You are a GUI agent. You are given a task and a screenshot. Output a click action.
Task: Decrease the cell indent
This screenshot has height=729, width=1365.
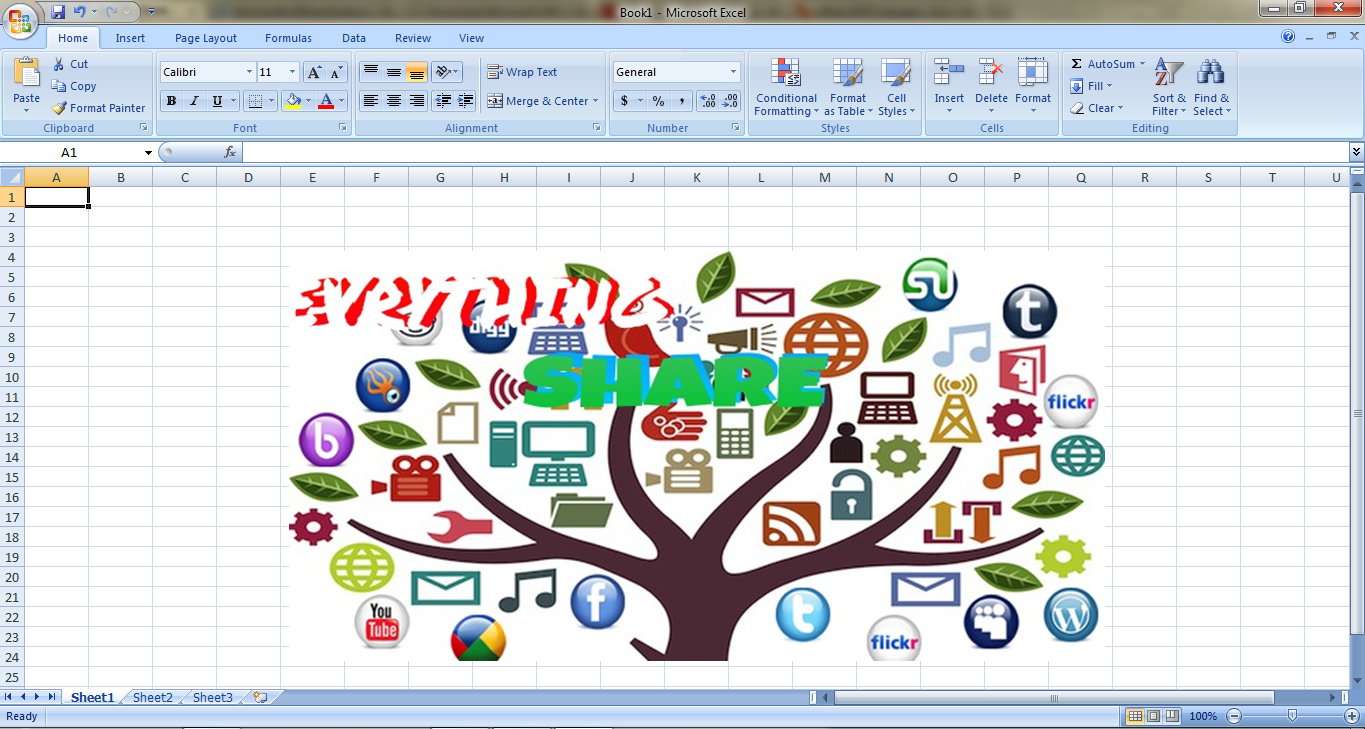tap(443, 101)
